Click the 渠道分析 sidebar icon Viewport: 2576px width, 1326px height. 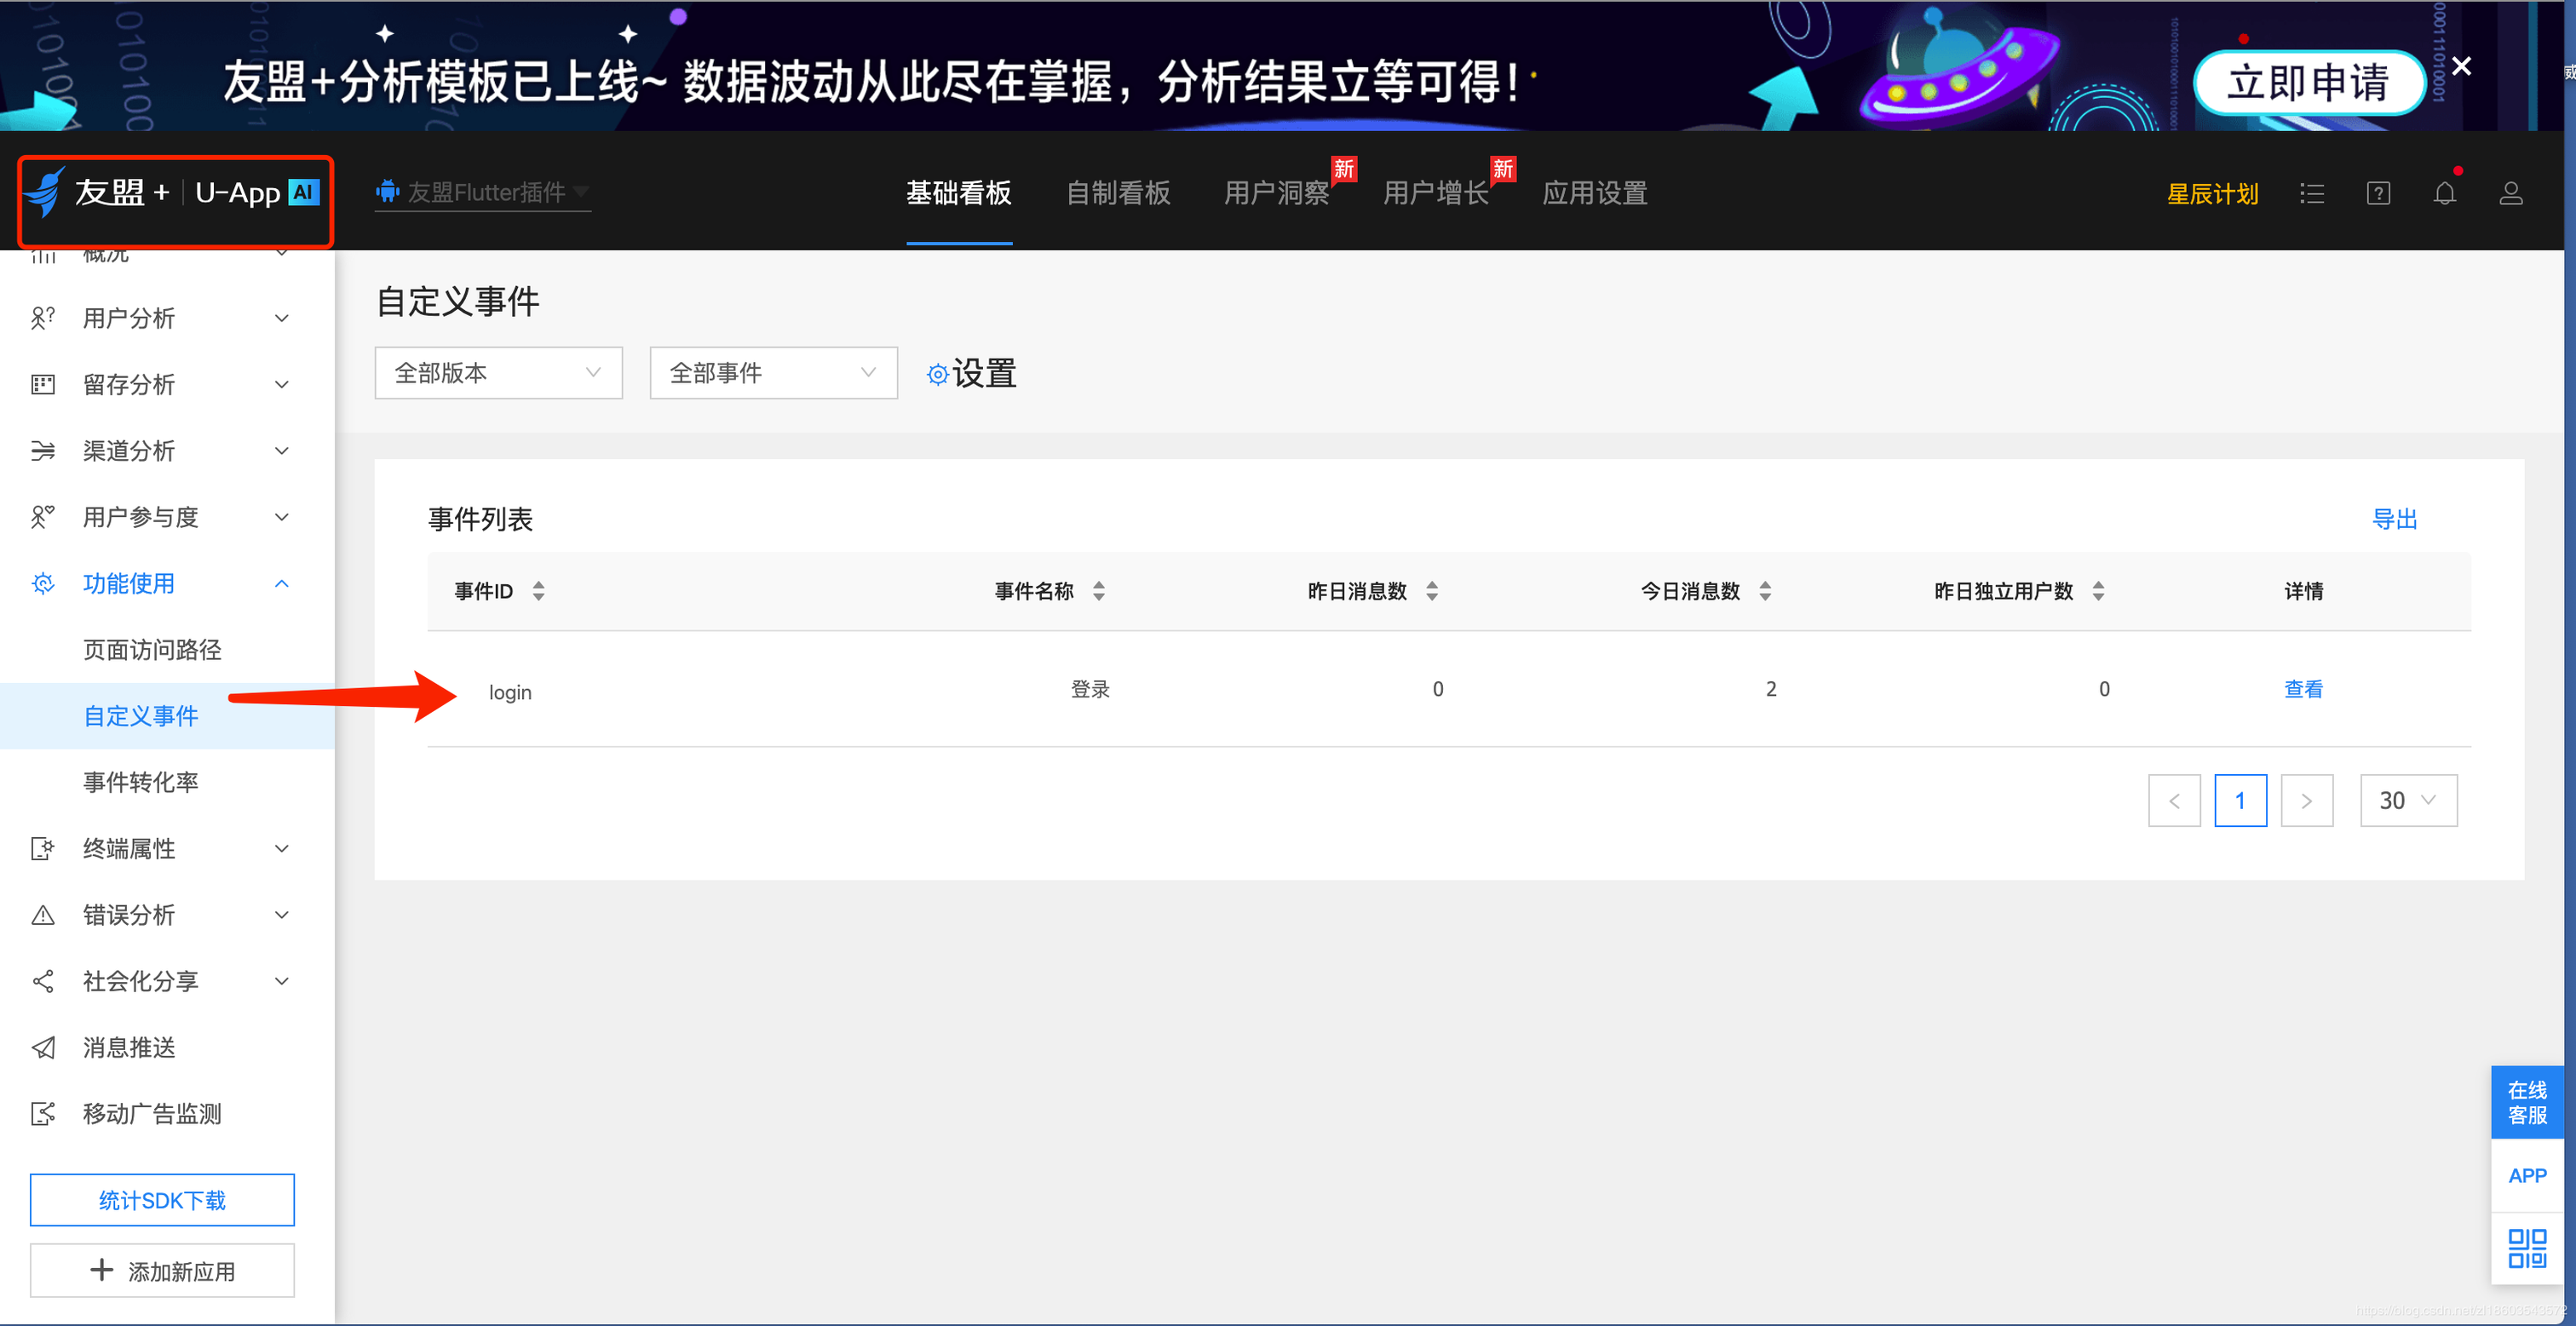pos(43,451)
